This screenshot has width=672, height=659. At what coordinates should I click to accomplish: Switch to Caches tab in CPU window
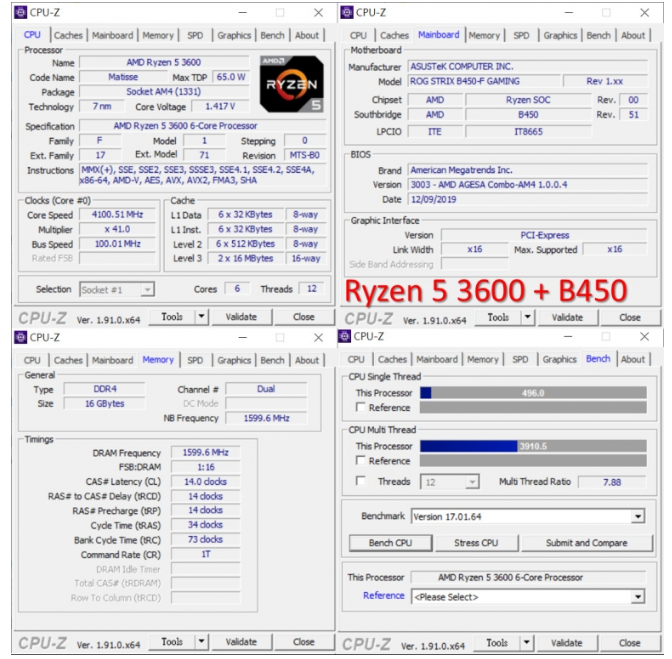pos(68,35)
